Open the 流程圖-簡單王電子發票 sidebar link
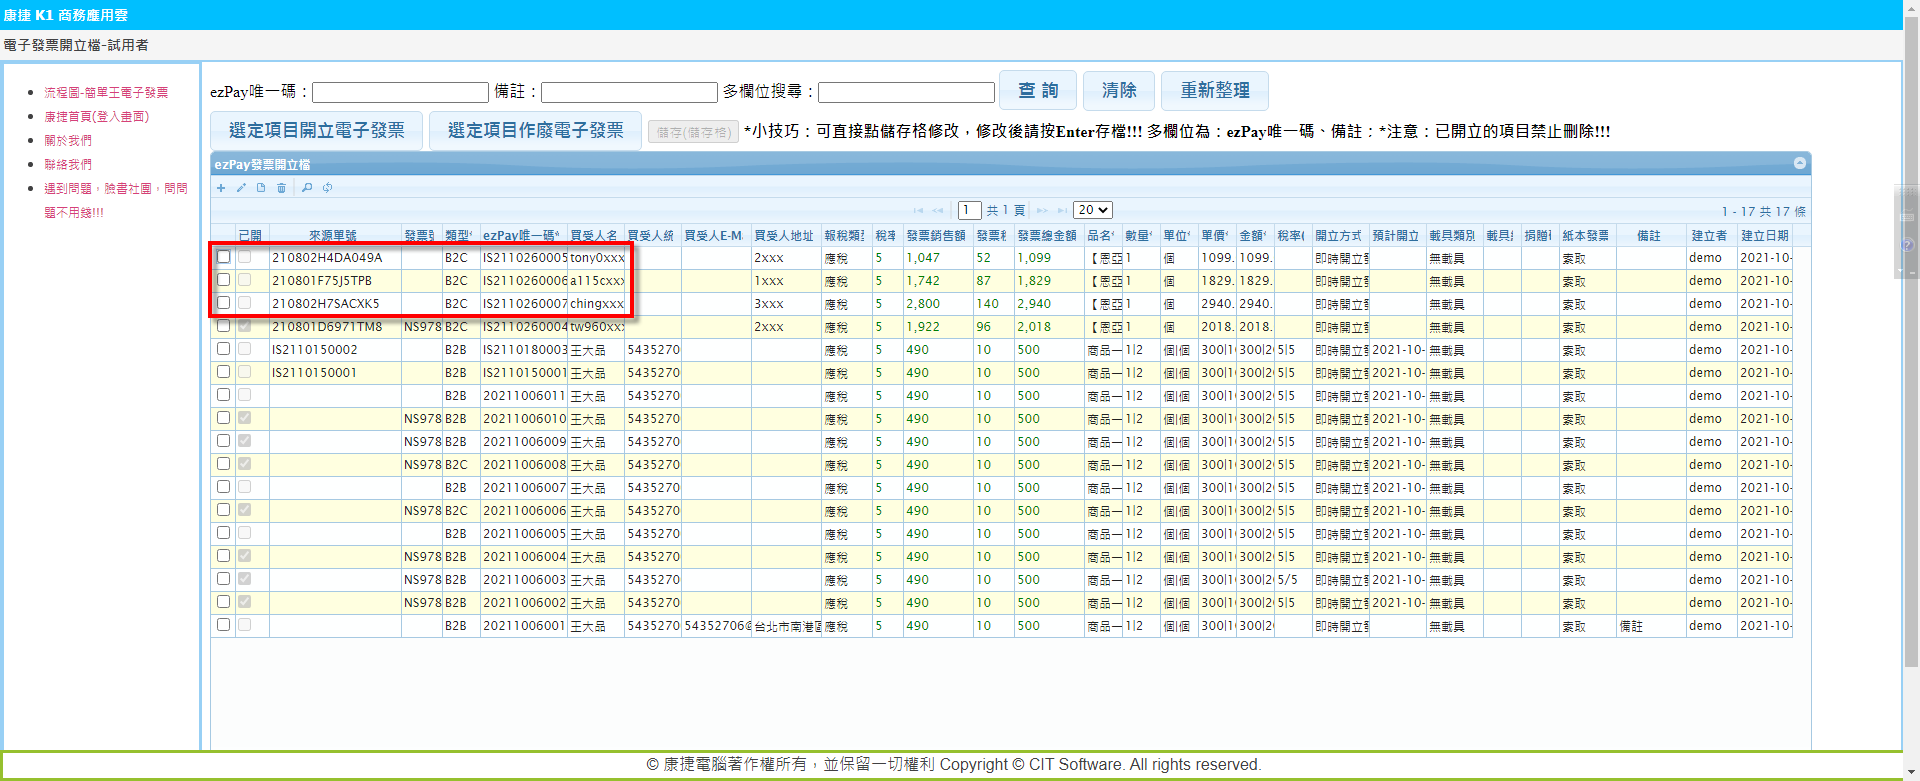The height and width of the screenshot is (781, 1920). click(x=106, y=92)
